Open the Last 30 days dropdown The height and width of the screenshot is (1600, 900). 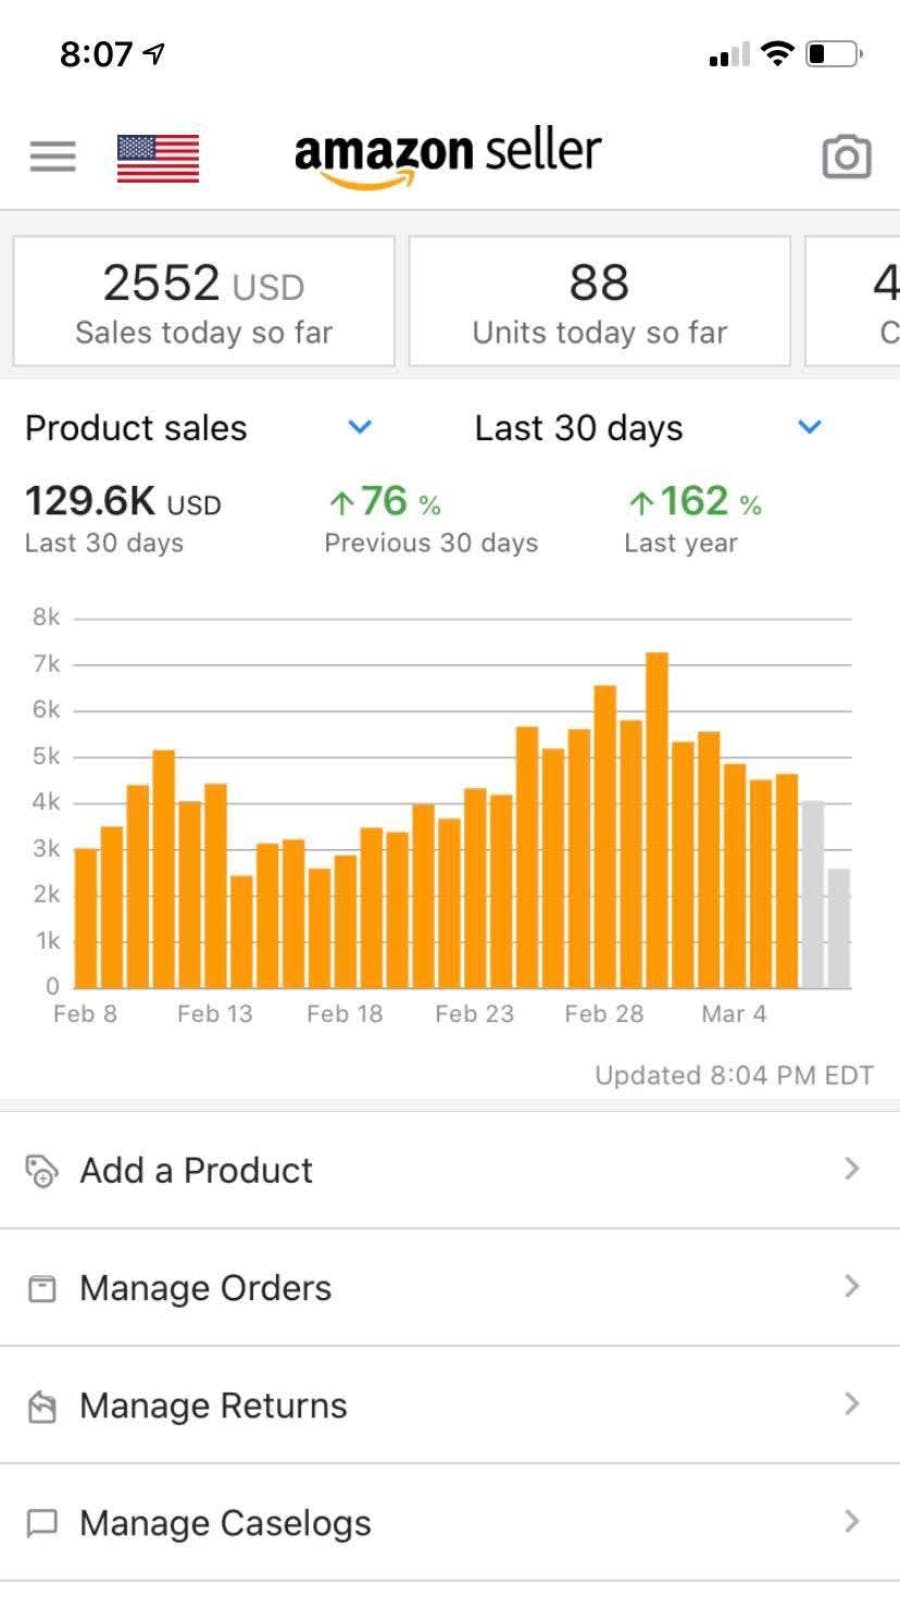tap(809, 427)
